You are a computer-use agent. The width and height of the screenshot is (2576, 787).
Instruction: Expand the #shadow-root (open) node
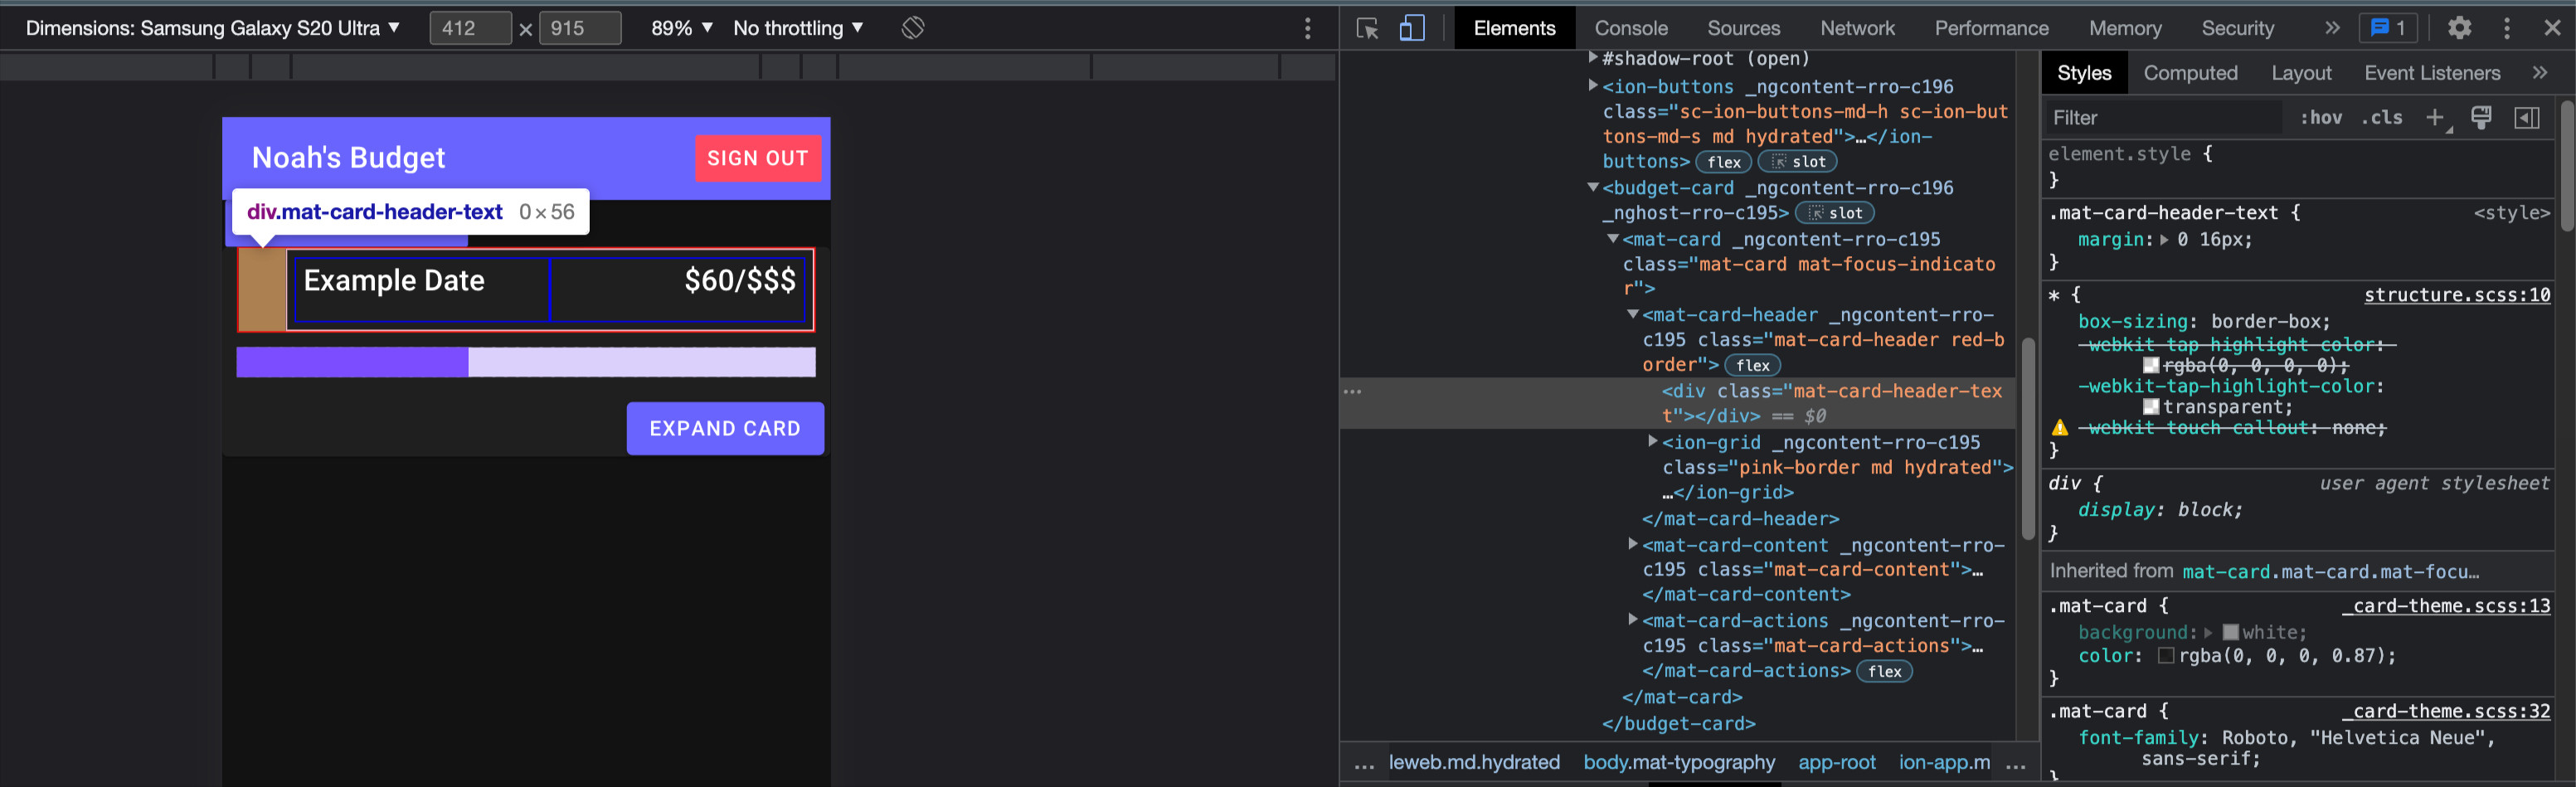click(x=1593, y=59)
